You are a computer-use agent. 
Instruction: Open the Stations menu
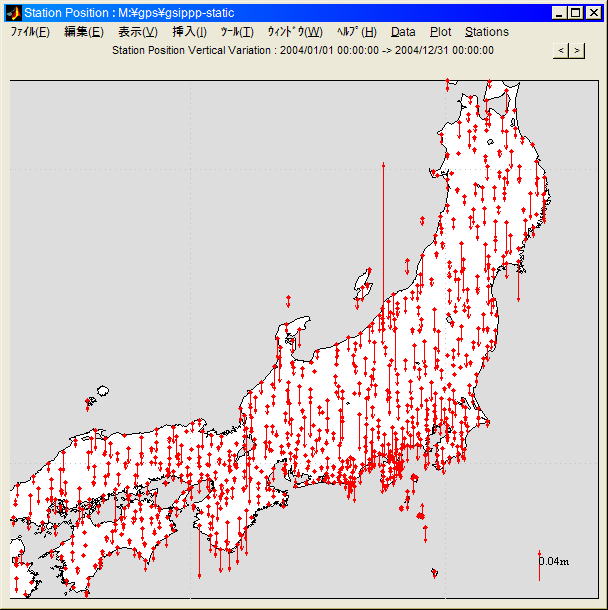486,32
